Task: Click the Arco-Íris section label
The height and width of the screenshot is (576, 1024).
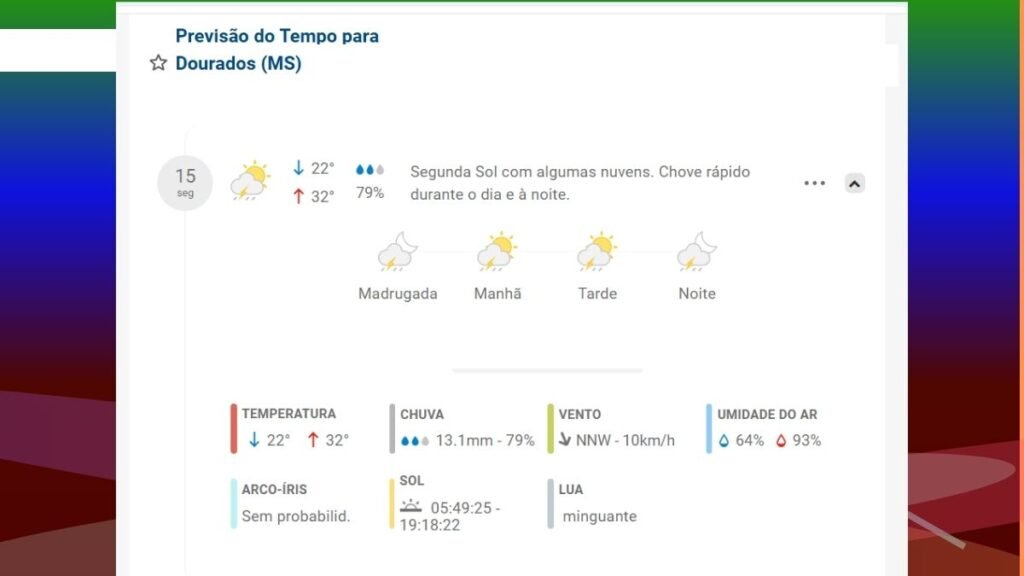Action: [x=274, y=490]
